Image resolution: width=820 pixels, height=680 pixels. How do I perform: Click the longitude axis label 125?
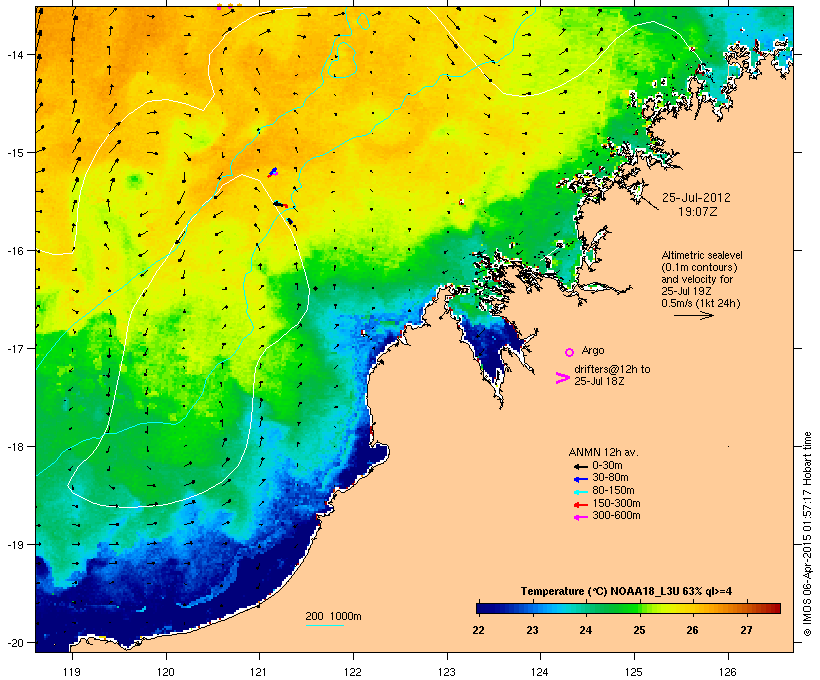(634, 672)
